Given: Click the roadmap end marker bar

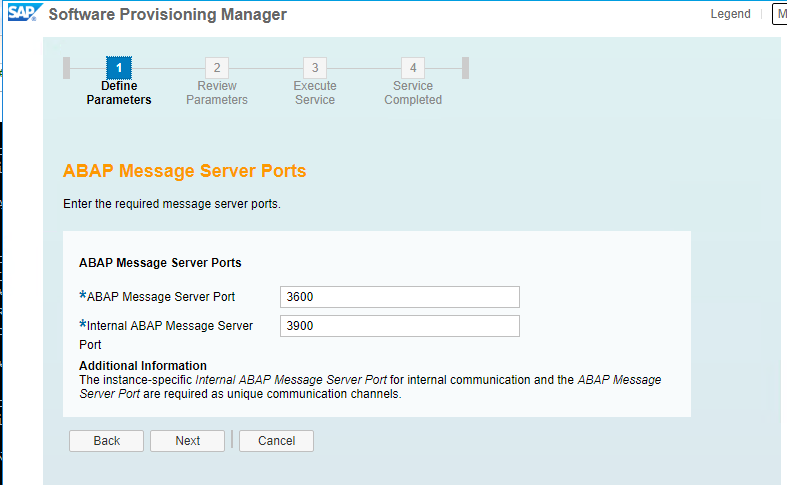Looking at the screenshot, I should pos(465,68).
